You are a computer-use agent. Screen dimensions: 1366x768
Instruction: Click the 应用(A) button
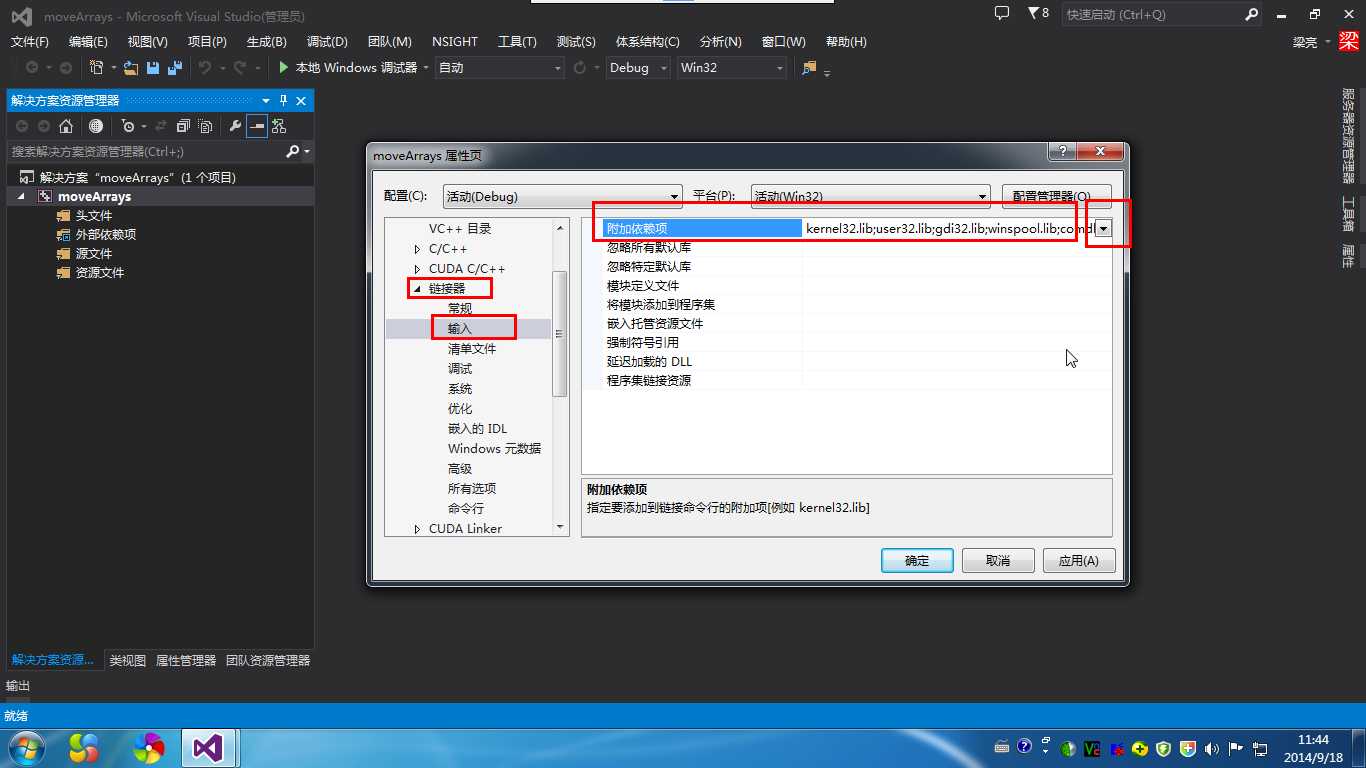click(1079, 561)
